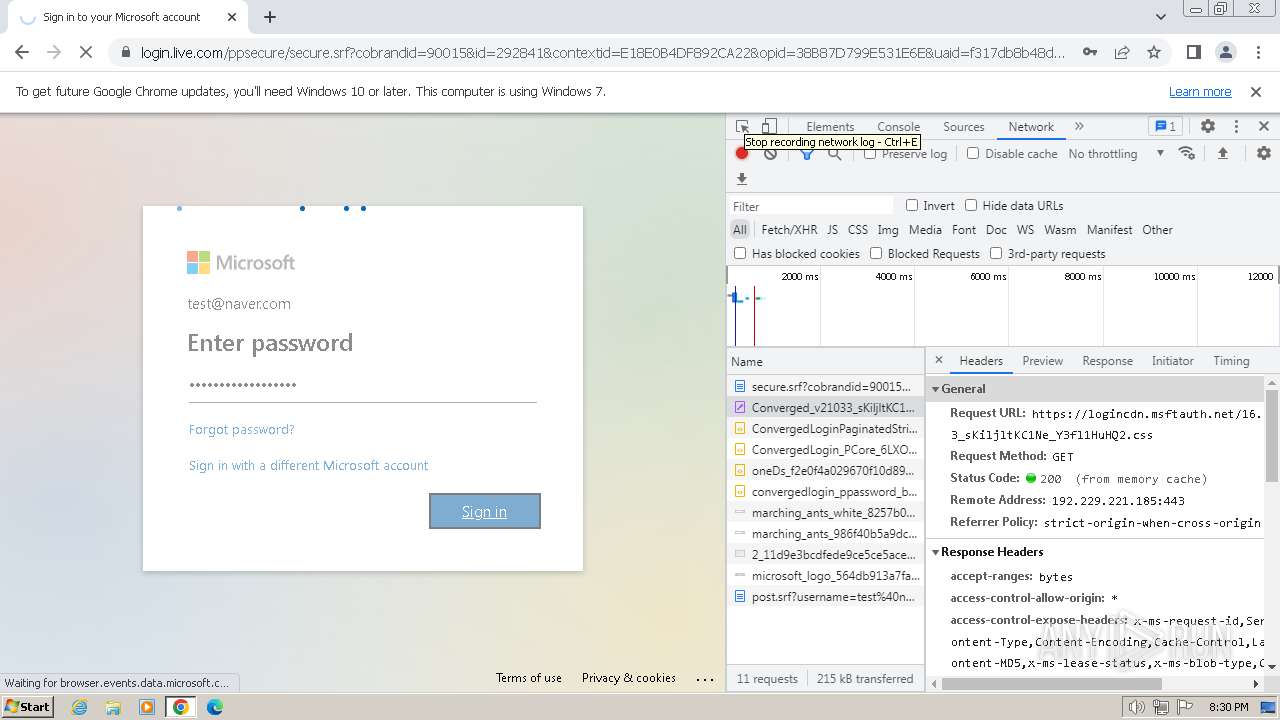Toggle Chrome side panel
Image resolution: width=1280 pixels, height=720 pixels.
click(x=1193, y=52)
